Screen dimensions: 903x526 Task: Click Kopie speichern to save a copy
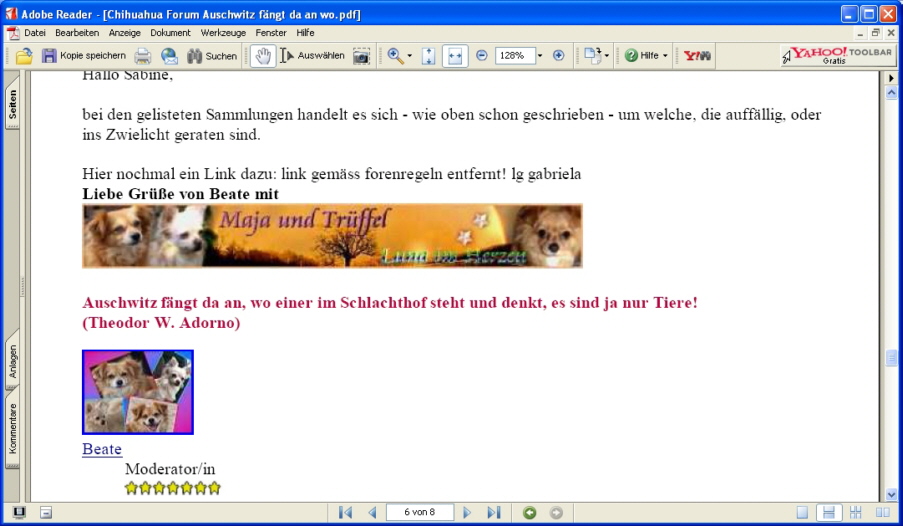point(84,56)
